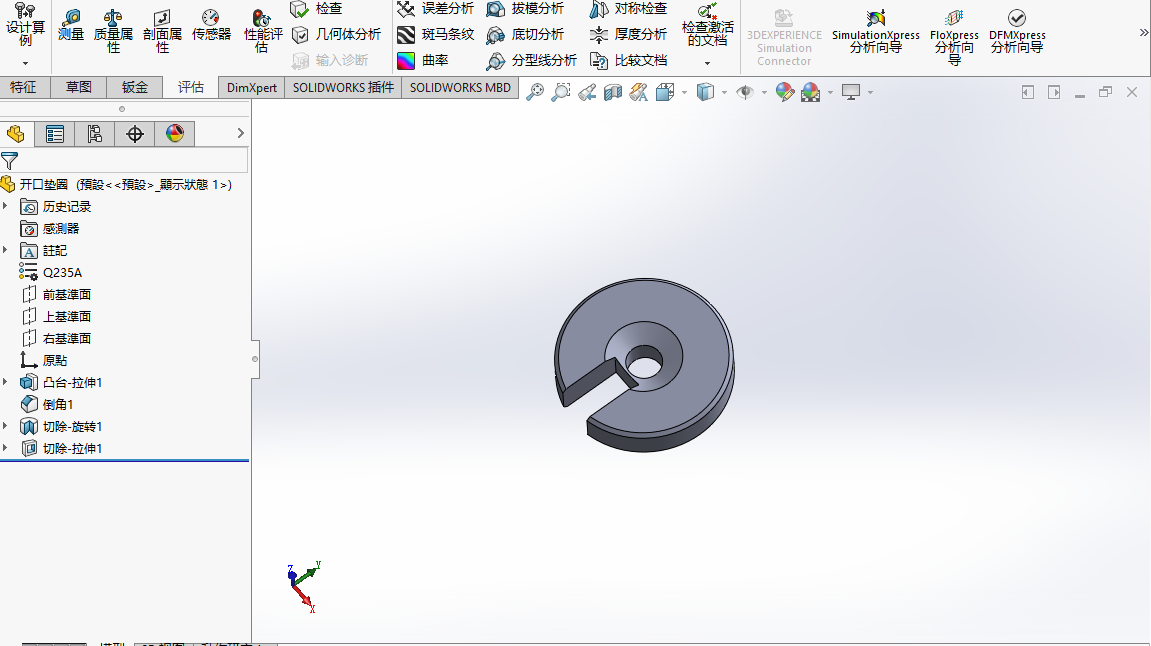Open Undercut Analysis (底切分析)
The height and width of the screenshot is (646, 1151).
coord(526,35)
